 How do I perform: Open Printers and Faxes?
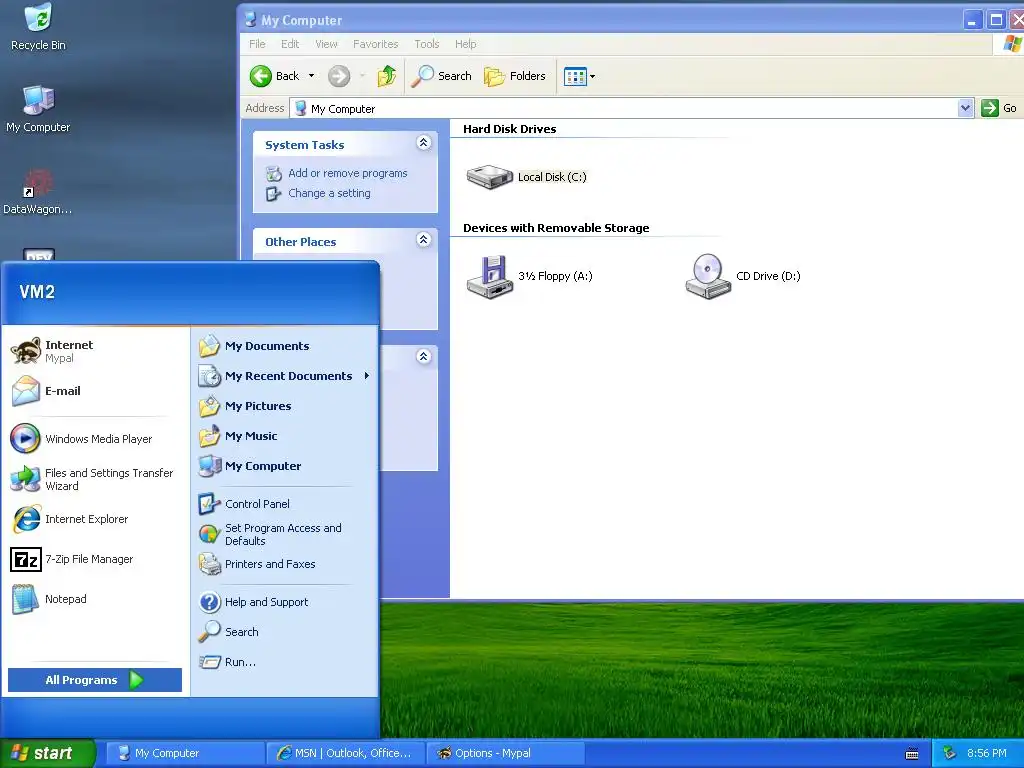pos(285,564)
